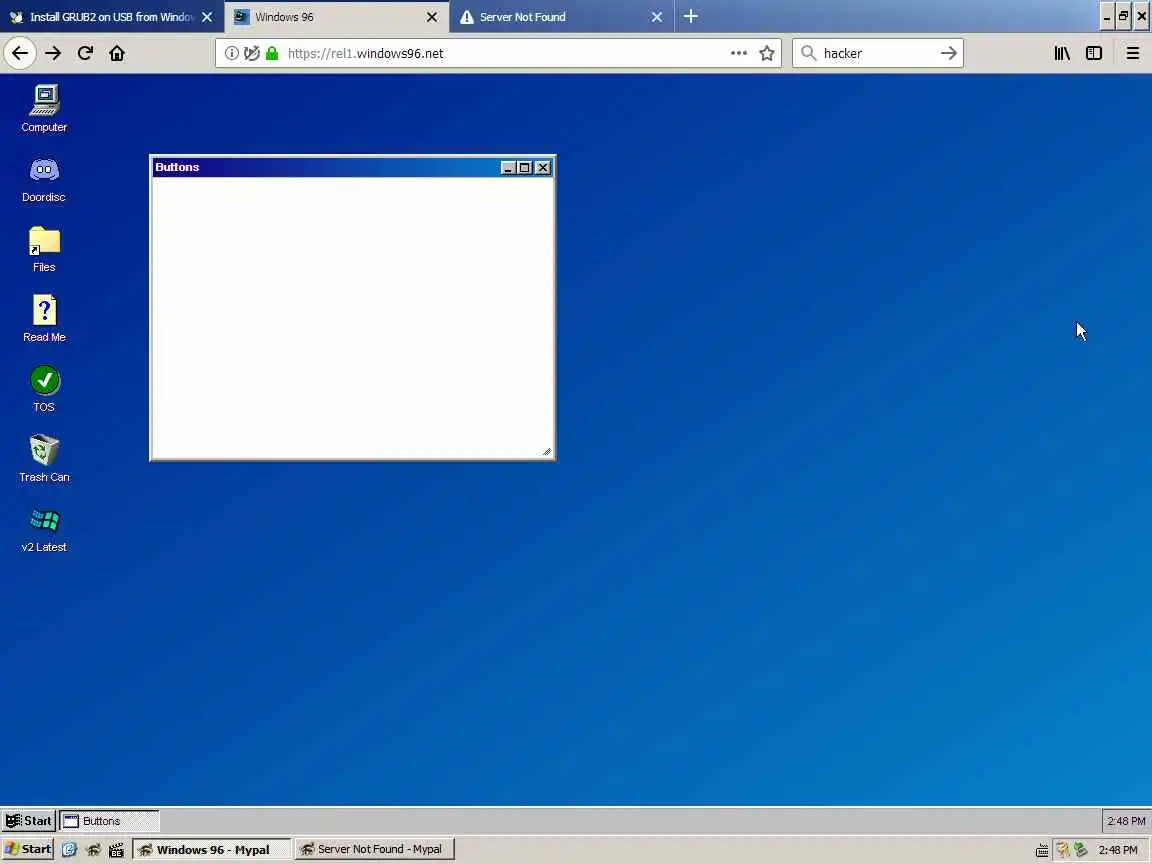Image resolution: width=1152 pixels, height=864 pixels.
Task: Go back in browser history
Action: (20, 53)
